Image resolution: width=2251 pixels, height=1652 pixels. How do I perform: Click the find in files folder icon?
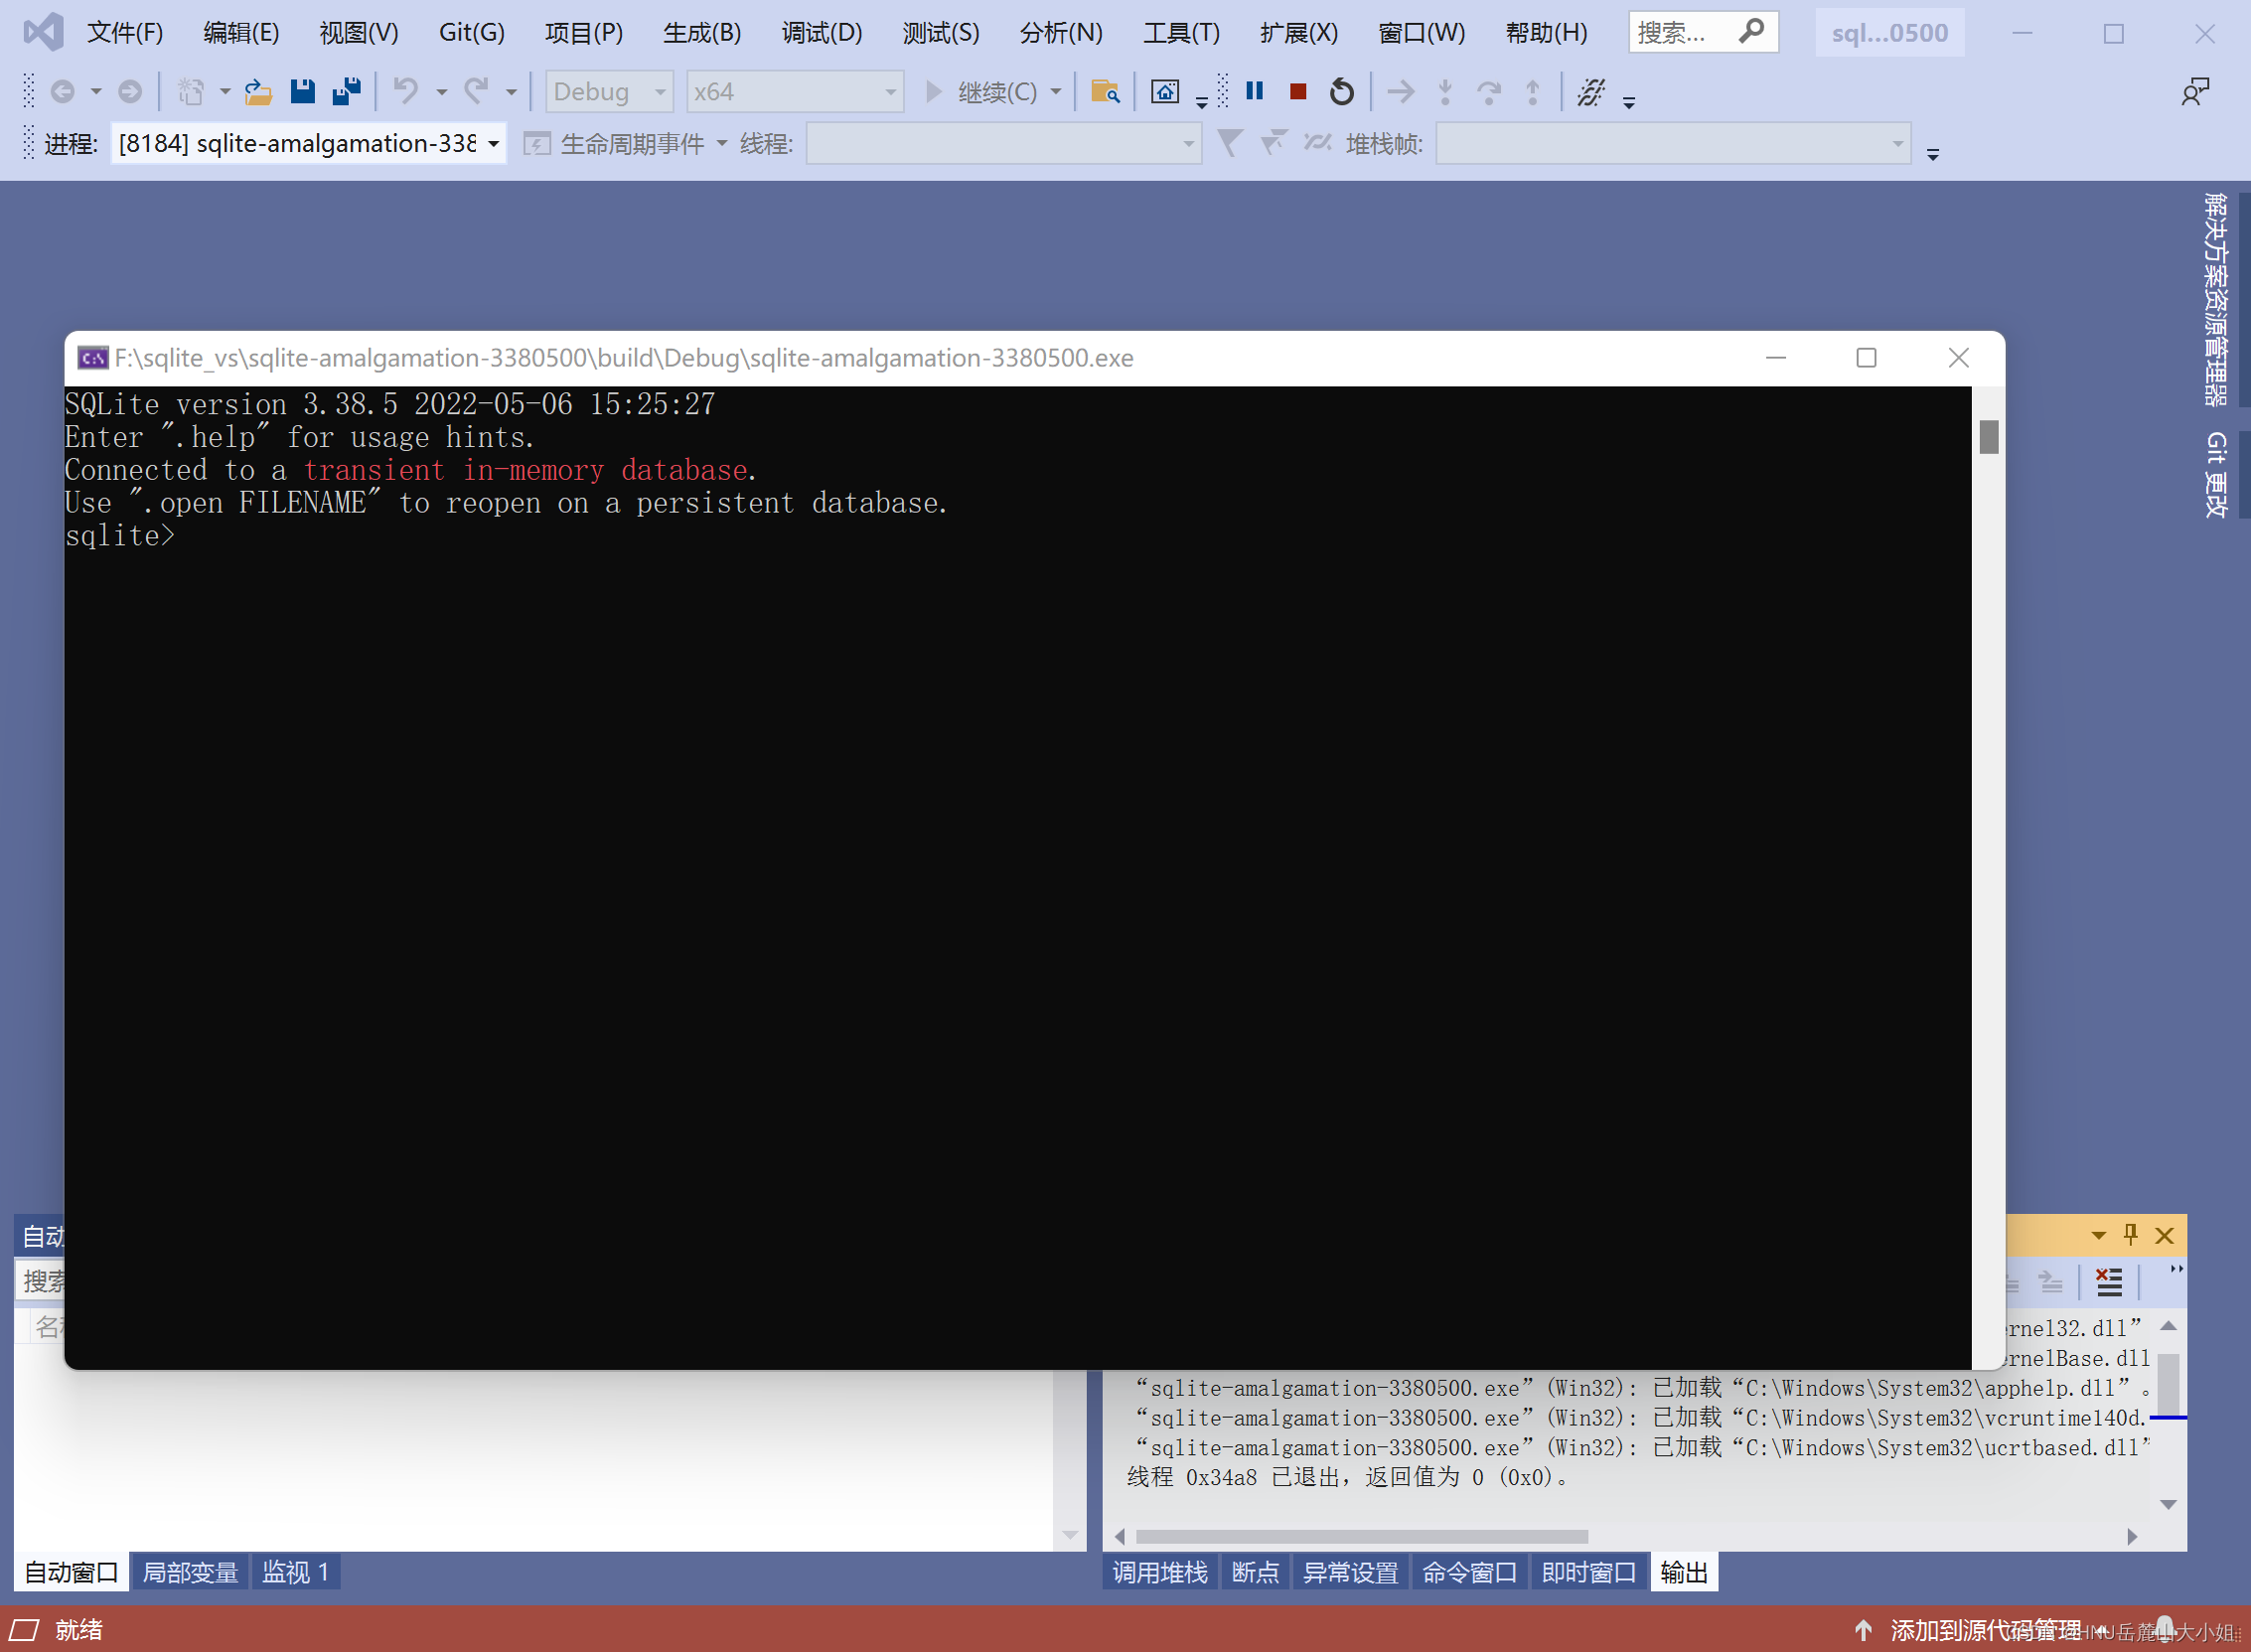coord(1105,92)
